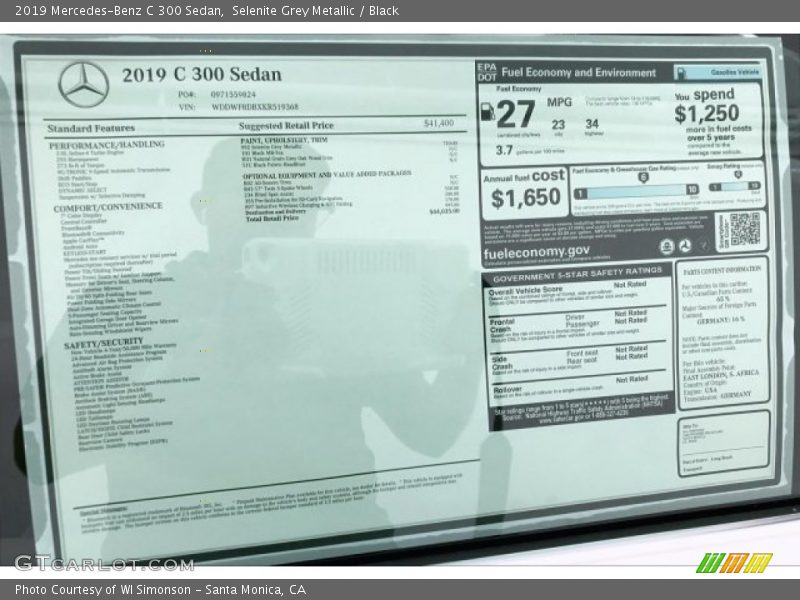Click the 'GERMANY: 16 %' parts content line
Screen dimensions: 800x600
[720, 320]
